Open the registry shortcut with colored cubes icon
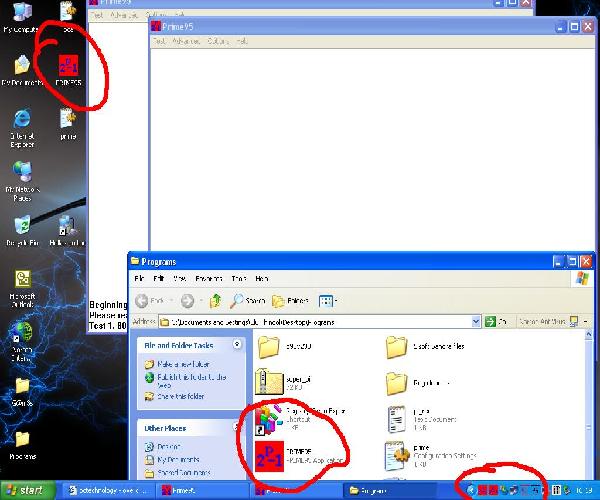The width and height of the screenshot is (600, 500). click(269, 420)
